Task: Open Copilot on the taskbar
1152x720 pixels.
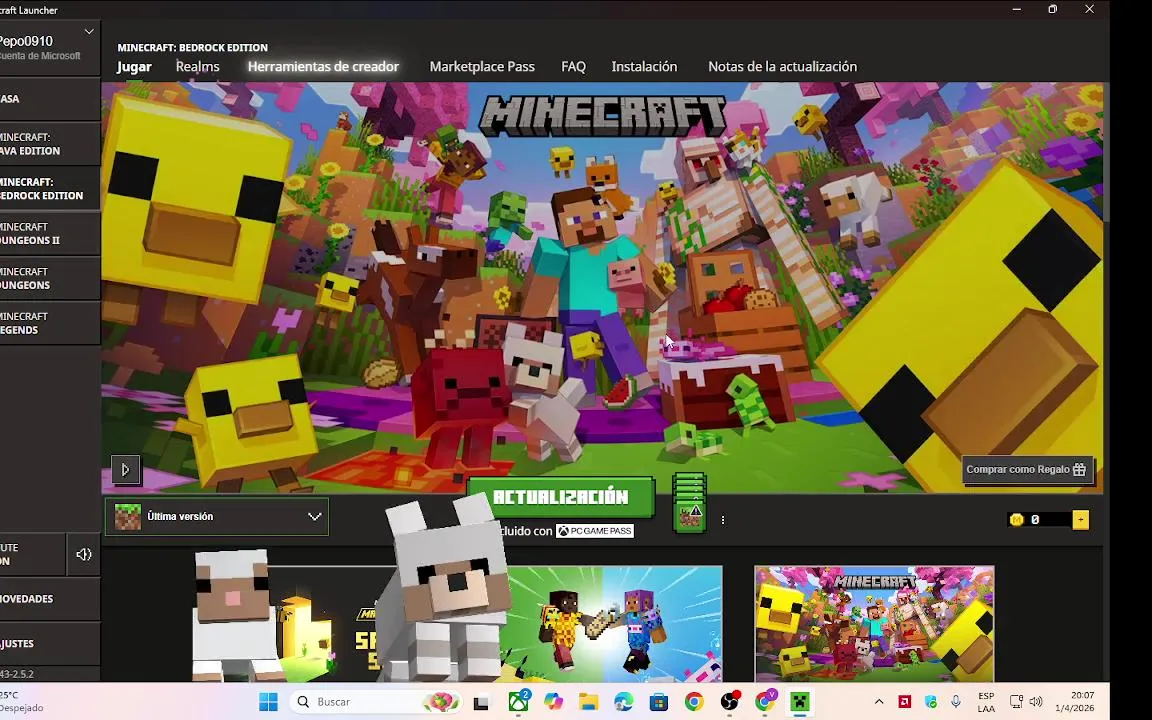Action: coord(553,702)
